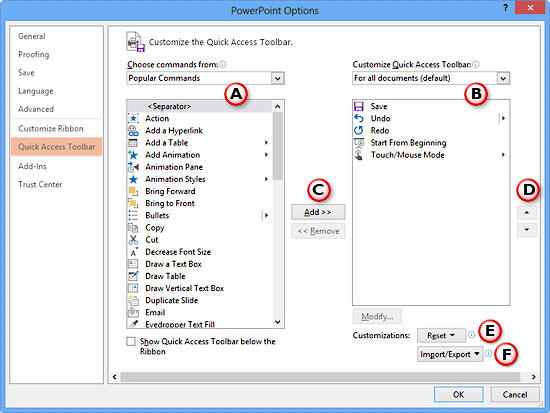550x413 pixels.
Task: Click the Add a Table icon
Action: tap(133, 143)
